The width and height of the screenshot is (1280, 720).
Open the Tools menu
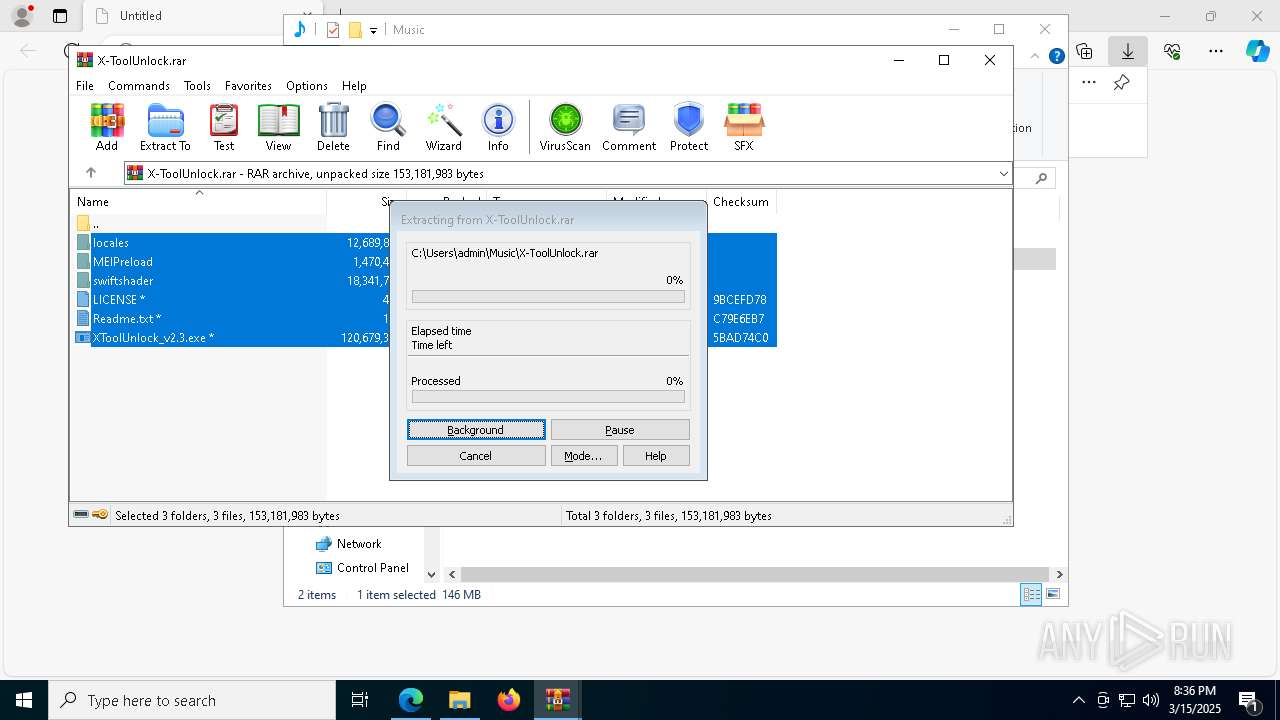coord(197,86)
